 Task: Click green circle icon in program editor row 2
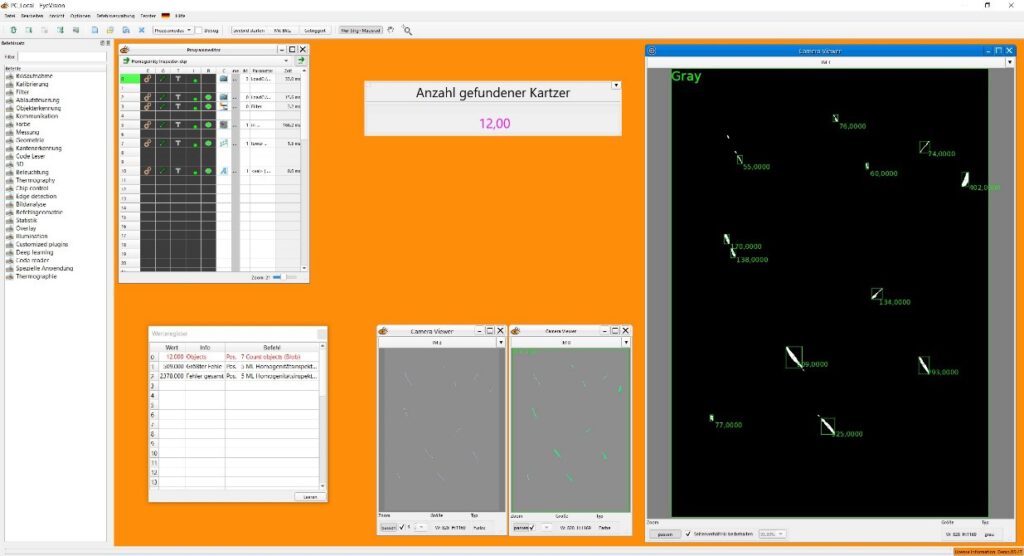tap(208, 97)
